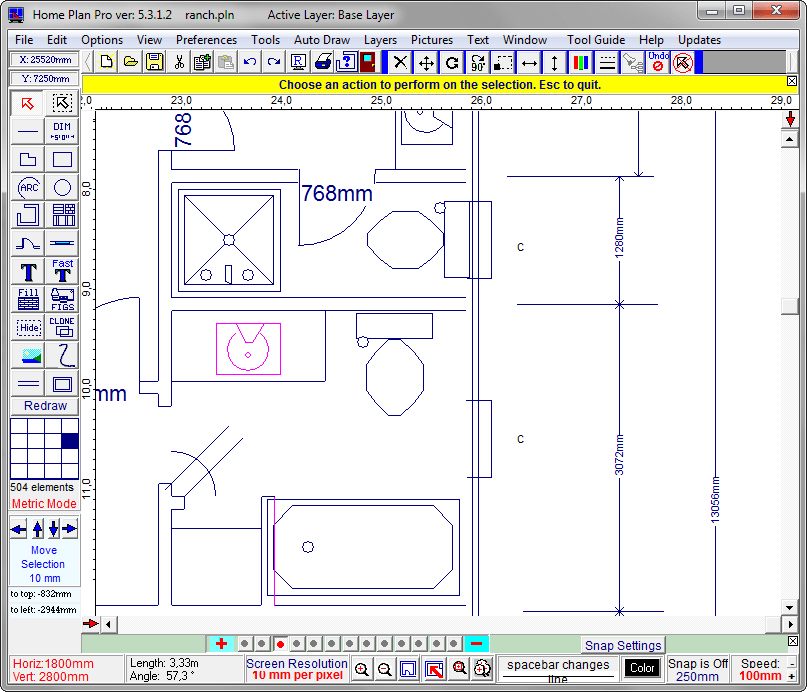Open the Tool Guide menu
Image resolution: width=807 pixels, height=692 pixels.
click(595, 40)
